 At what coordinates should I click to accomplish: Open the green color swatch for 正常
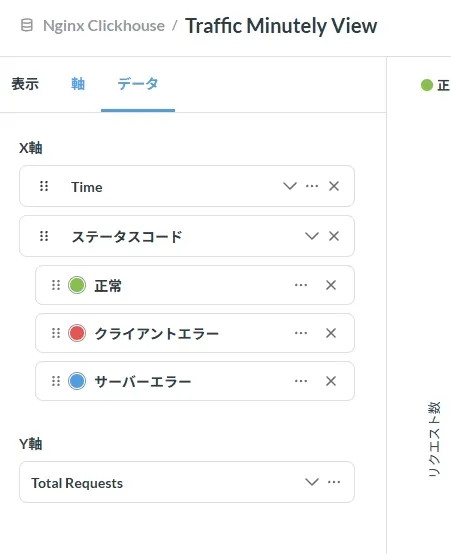click(77, 285)
